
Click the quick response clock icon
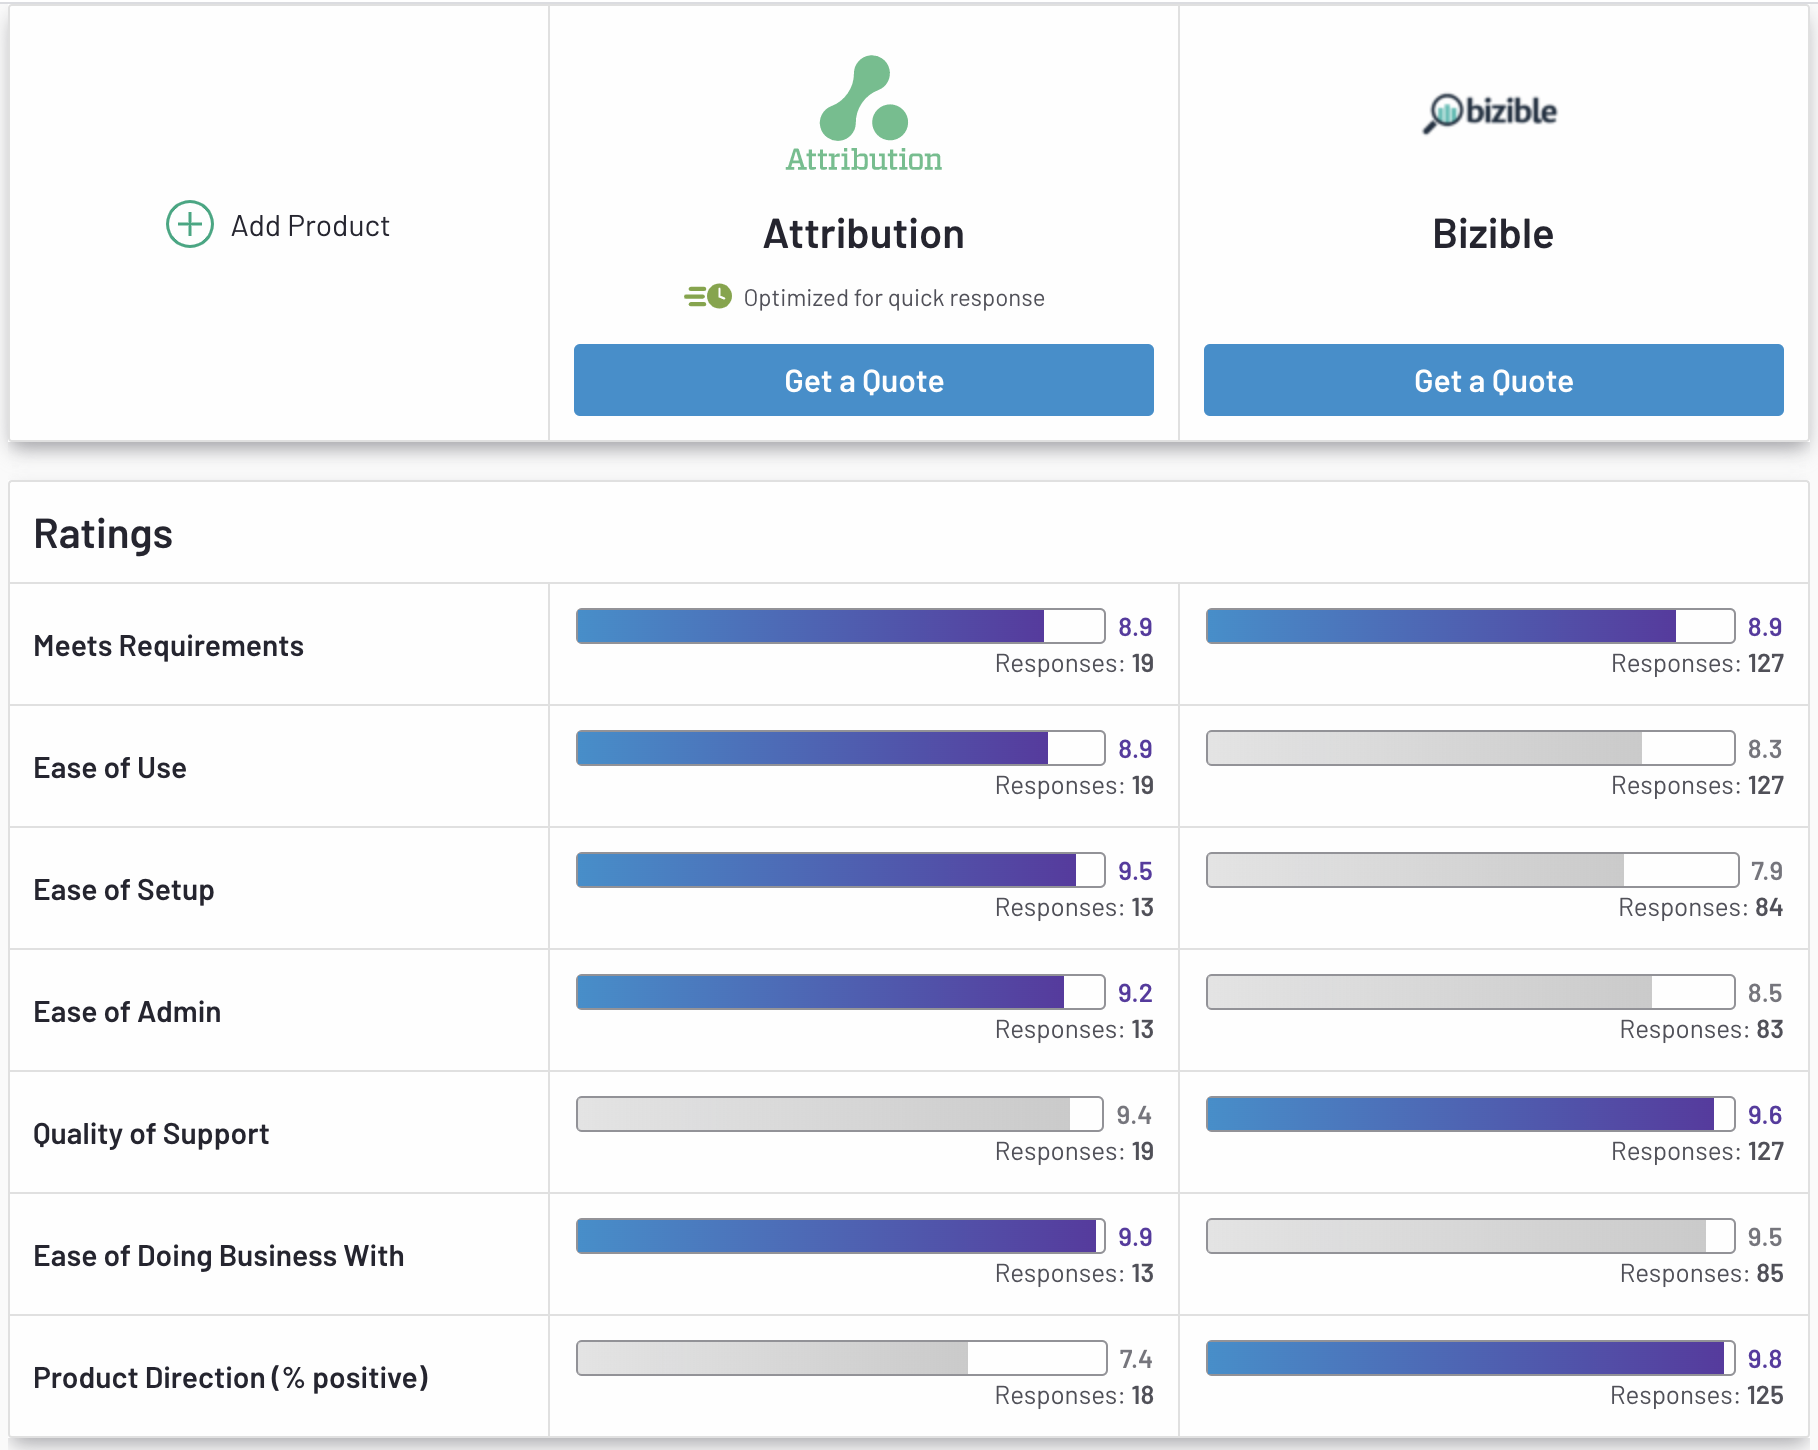click(x=708, y=297)
